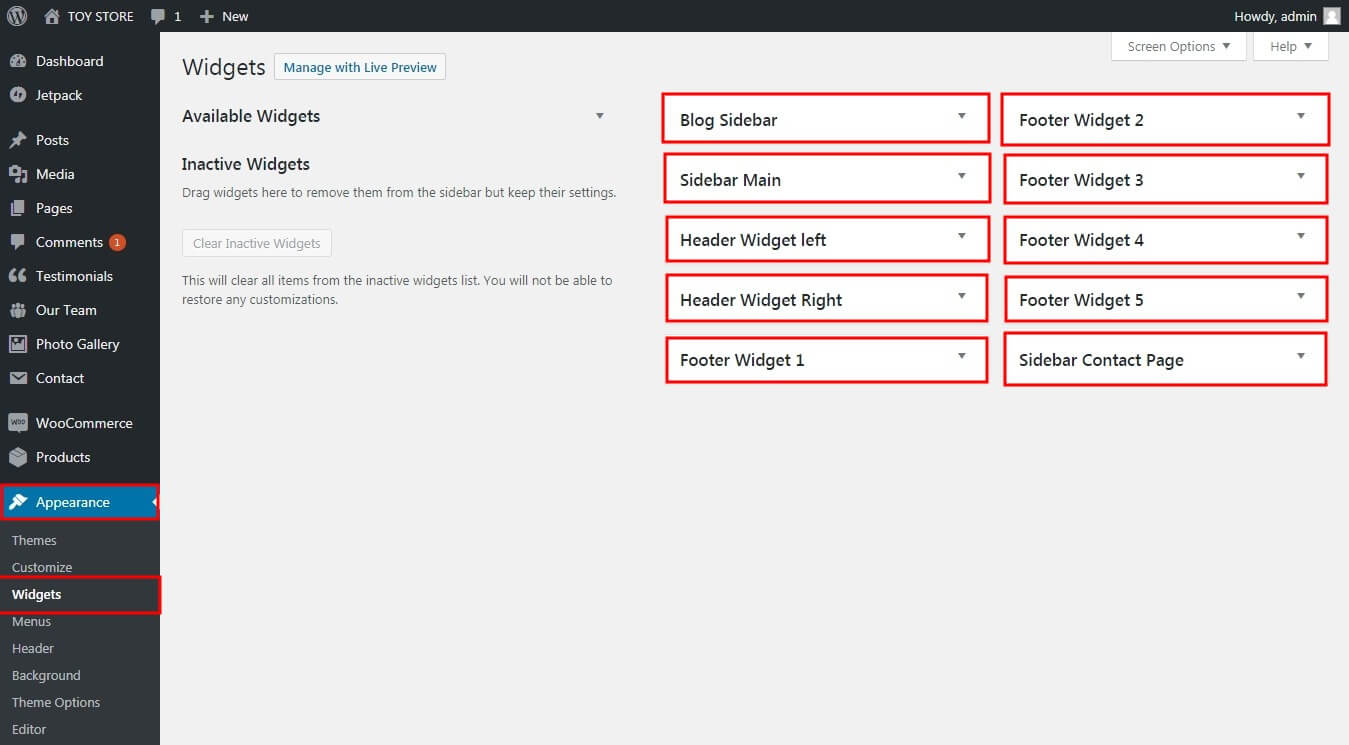This screenshot has width=1349, height=745.
Task: Open the WooCommerce menu item
Action: pos(80,423)
